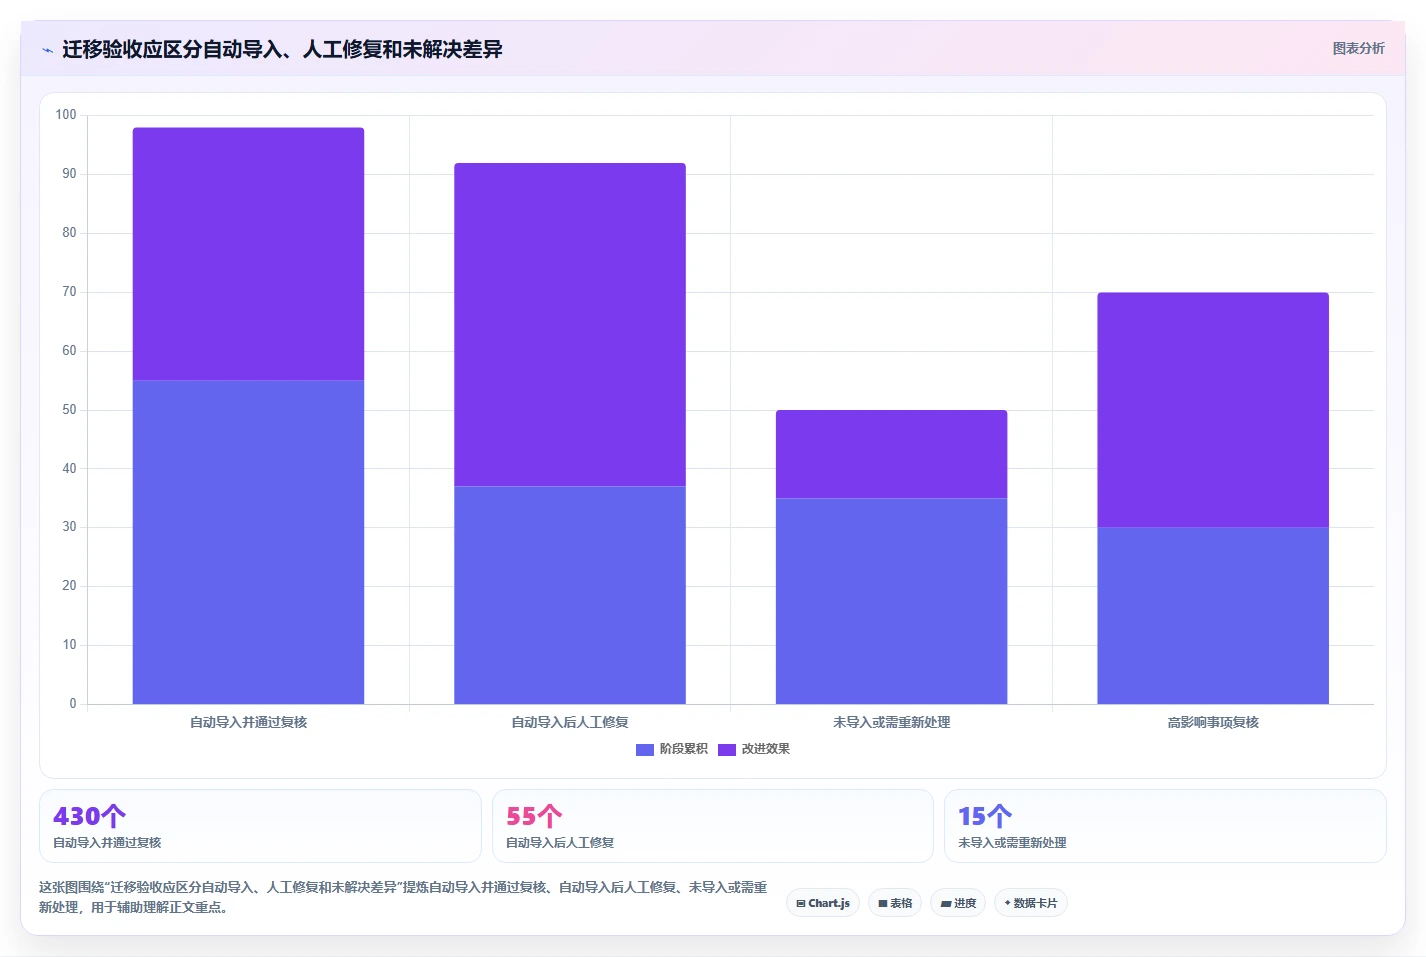Click the x-axis label 未导入或需重新处理
Viewport: 1426px width, 957px height.
coord(891,722)
